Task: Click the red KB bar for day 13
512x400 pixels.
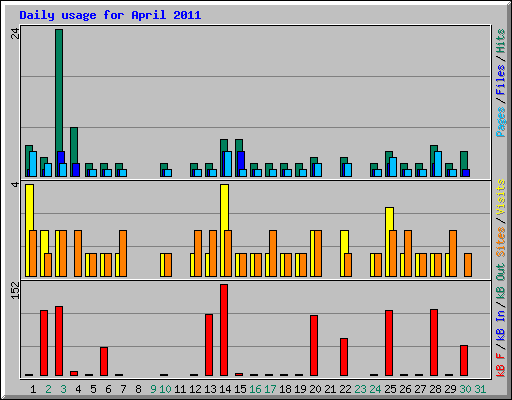Action: 209,345
